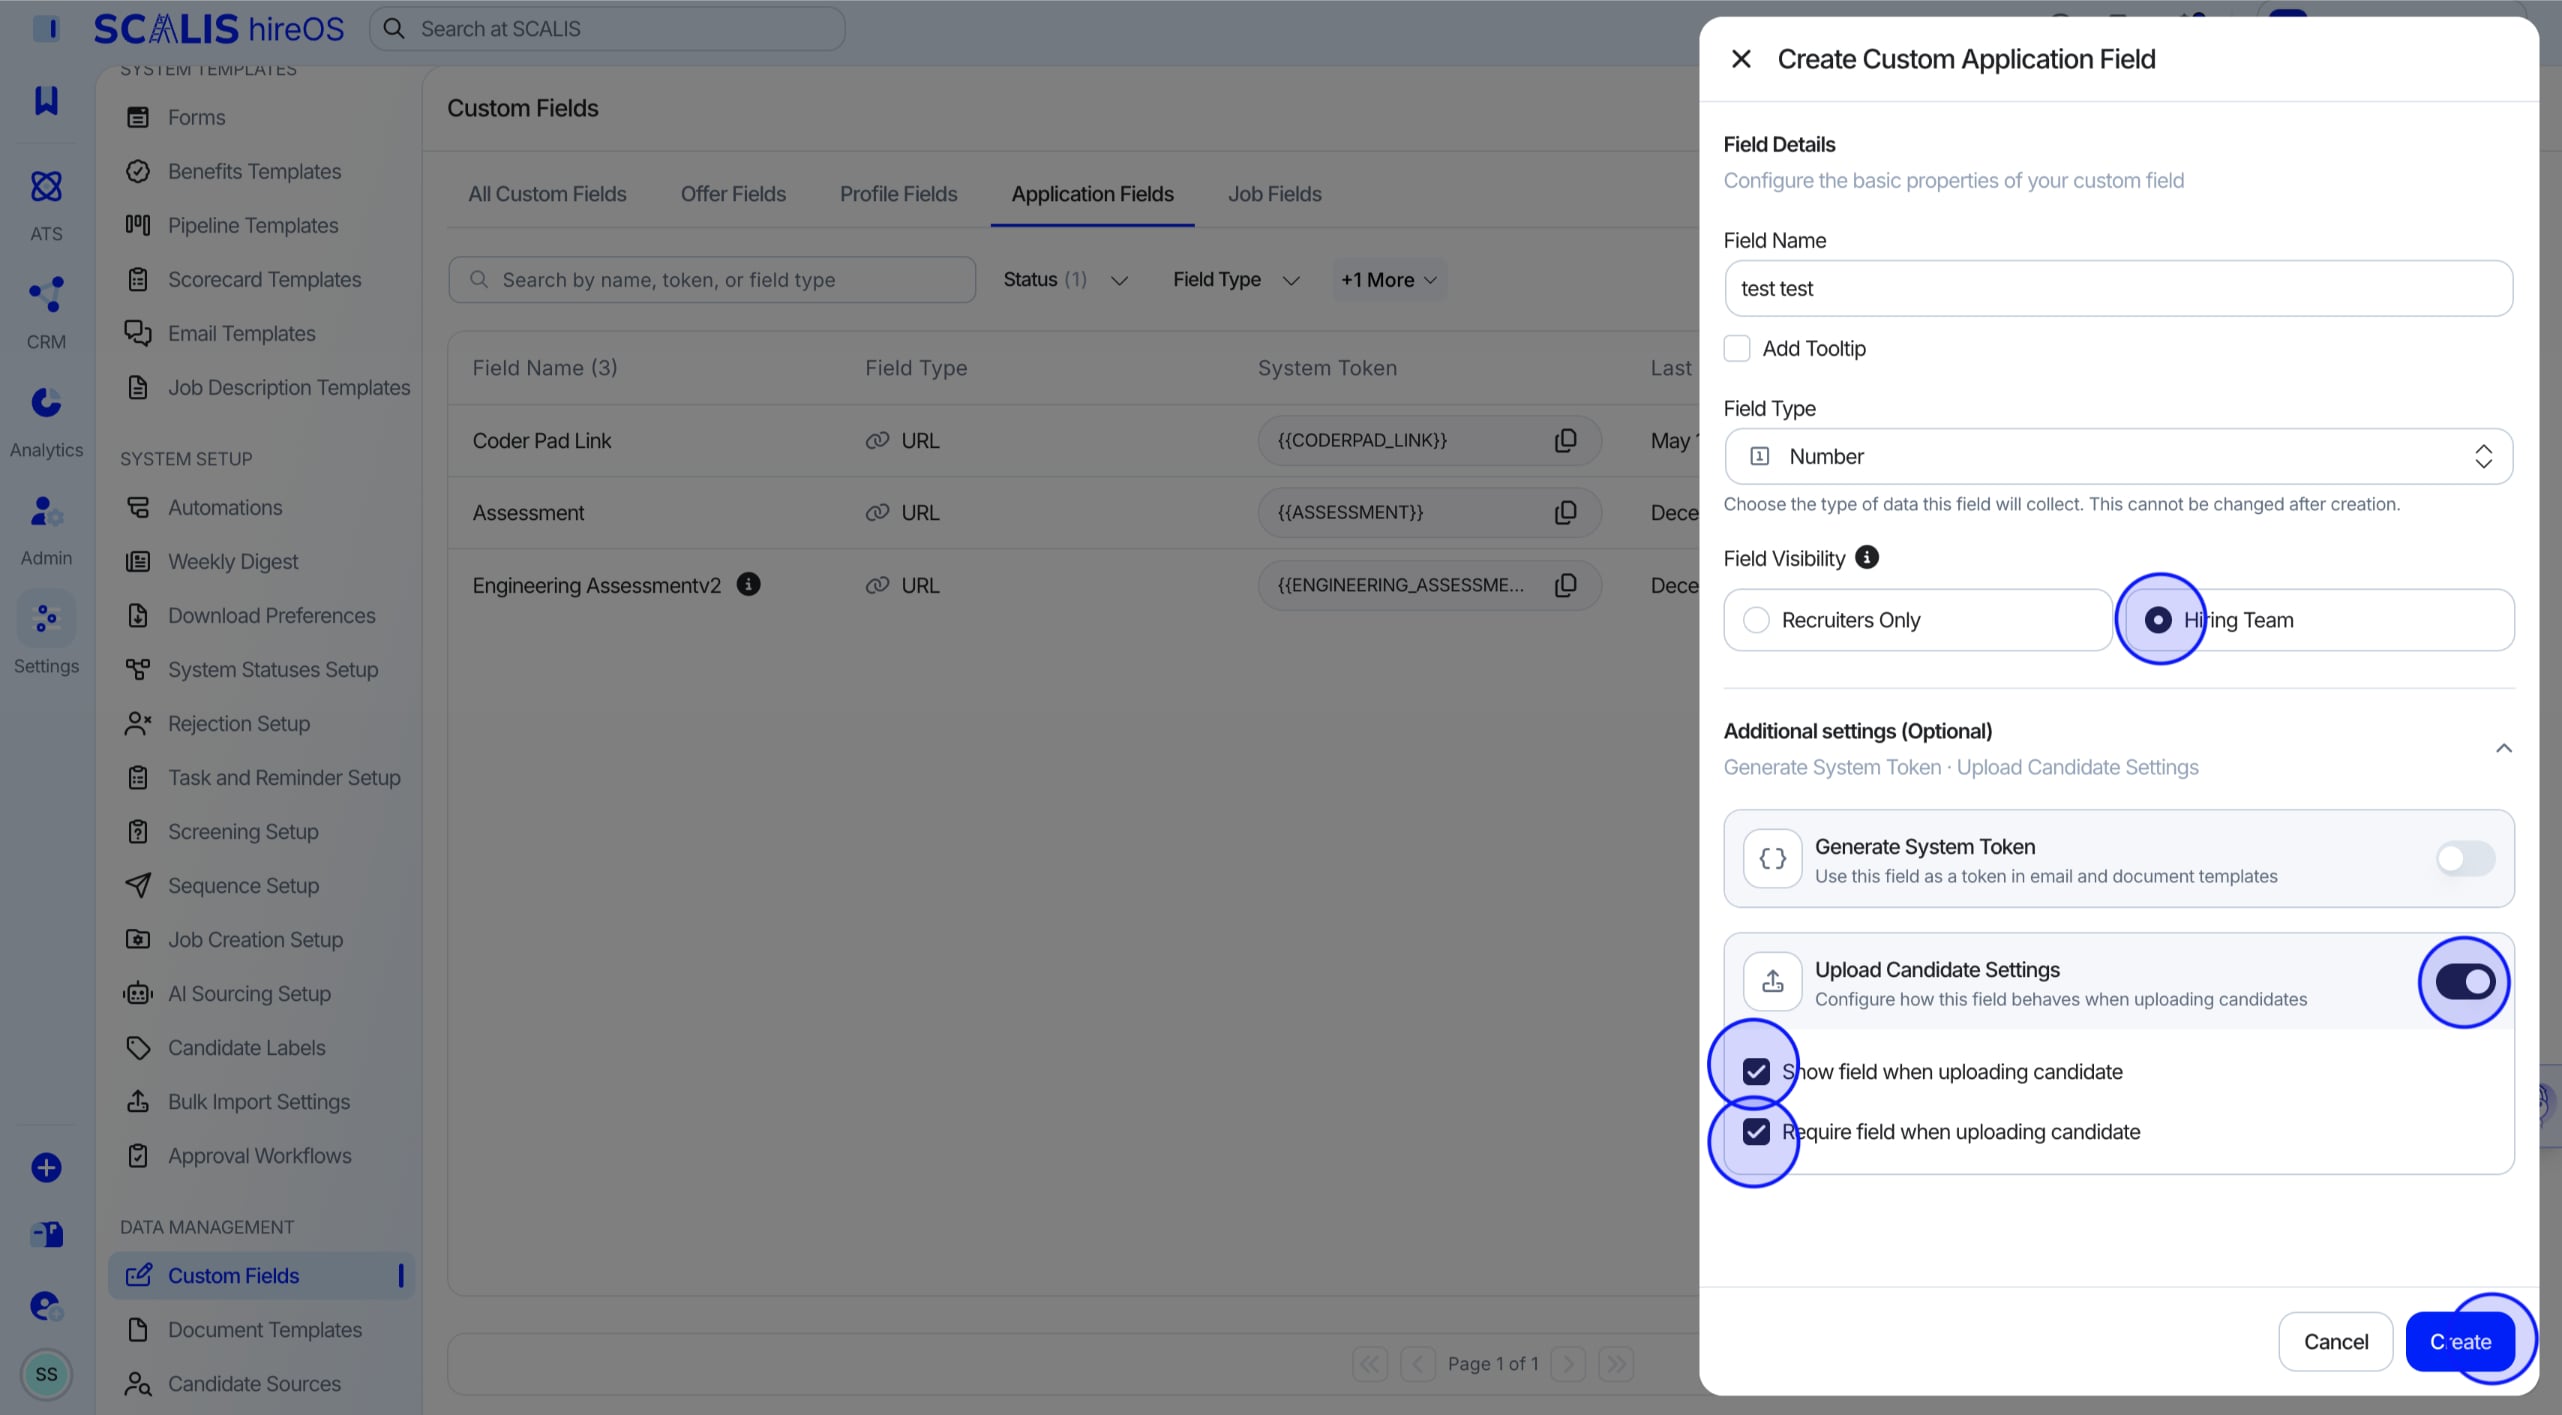
Task: Click the search magnifier in SCALIS search bar
Action: pyautogui.click(x=395, y=29)
